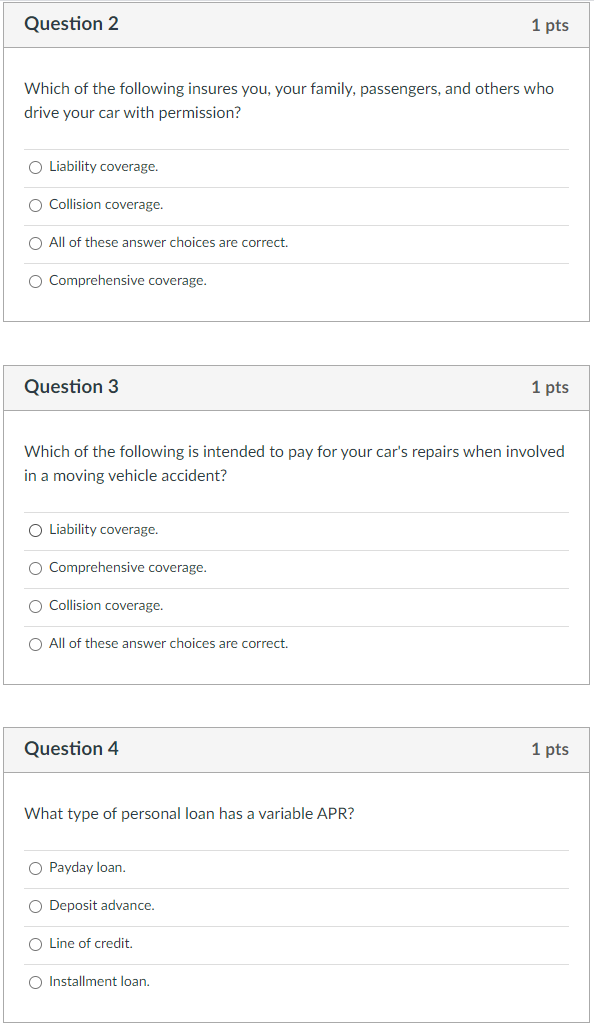Select 'Collision coverage' for Question 2

point(35,205)
